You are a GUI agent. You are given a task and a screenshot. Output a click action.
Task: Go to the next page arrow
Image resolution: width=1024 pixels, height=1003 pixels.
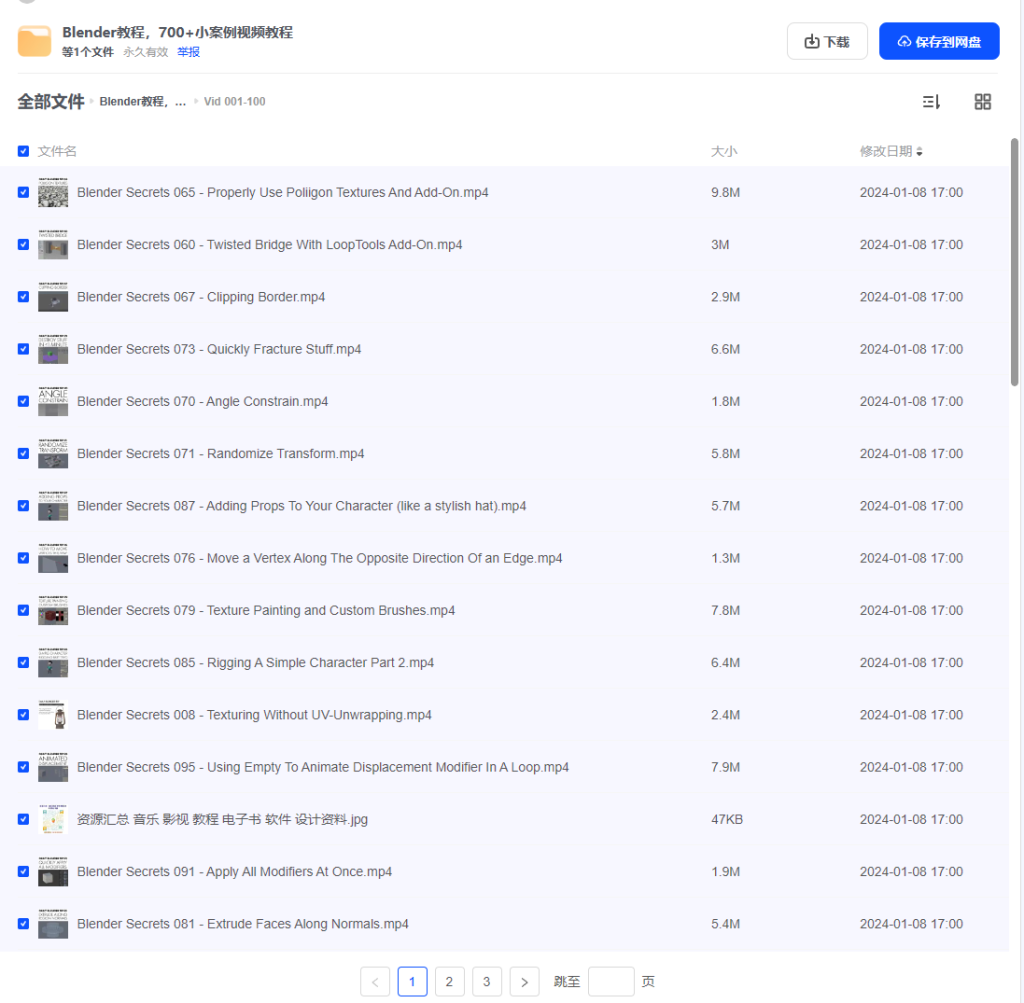point(524,982)
